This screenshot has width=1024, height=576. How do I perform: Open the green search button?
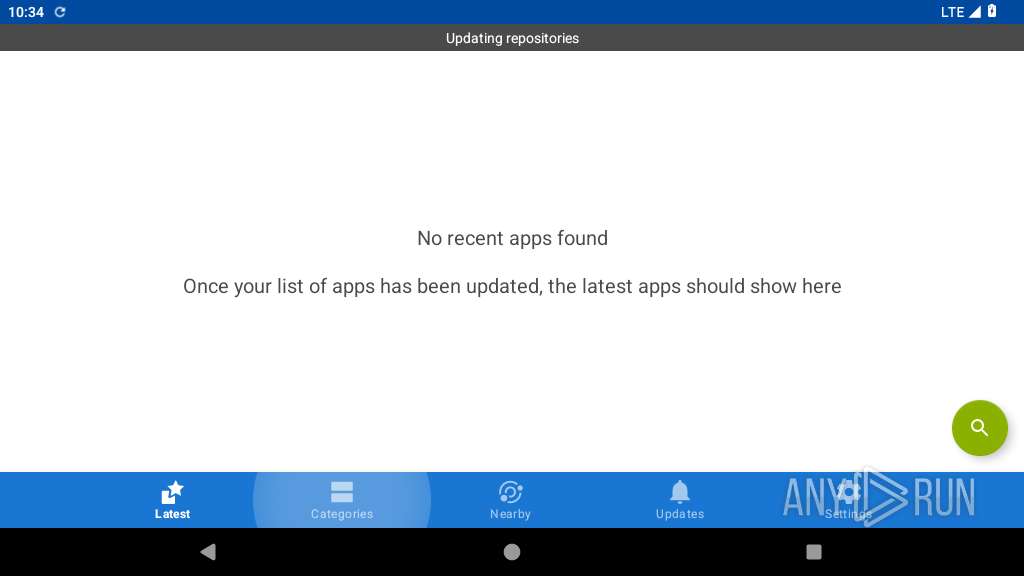[x=979, y=428]
